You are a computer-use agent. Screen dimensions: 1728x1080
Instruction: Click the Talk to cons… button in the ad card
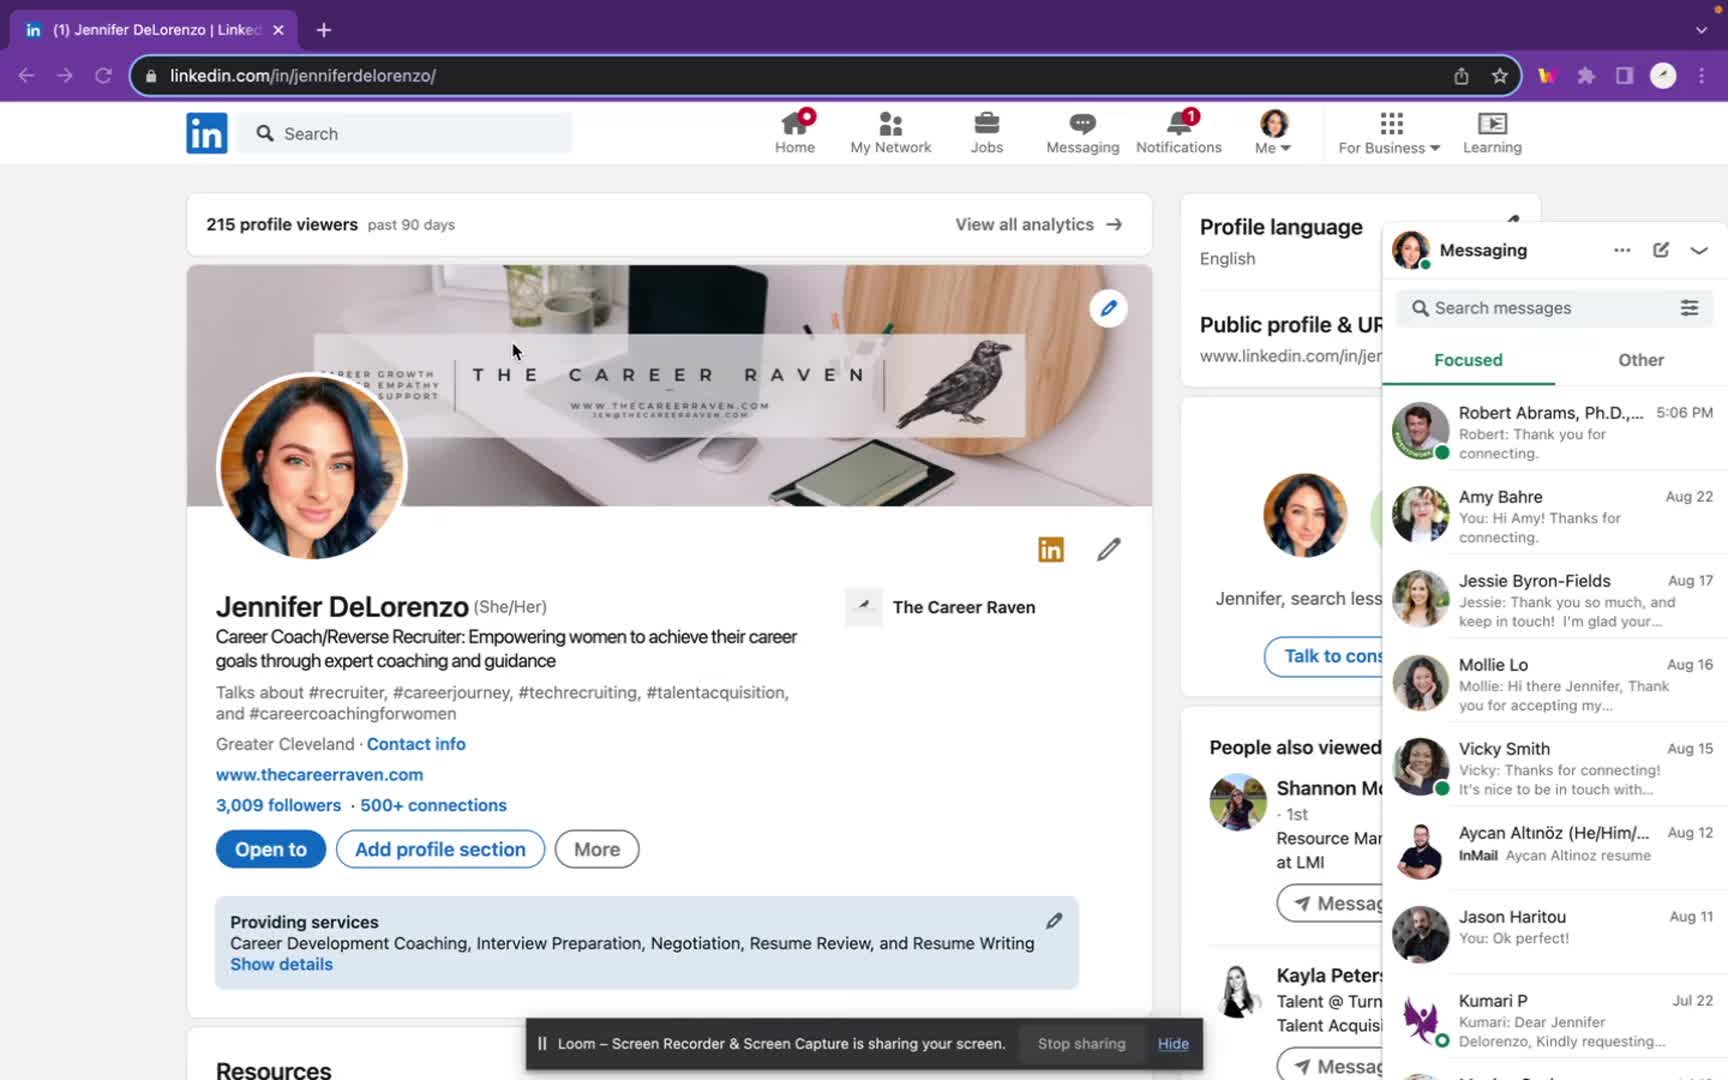1323,656
